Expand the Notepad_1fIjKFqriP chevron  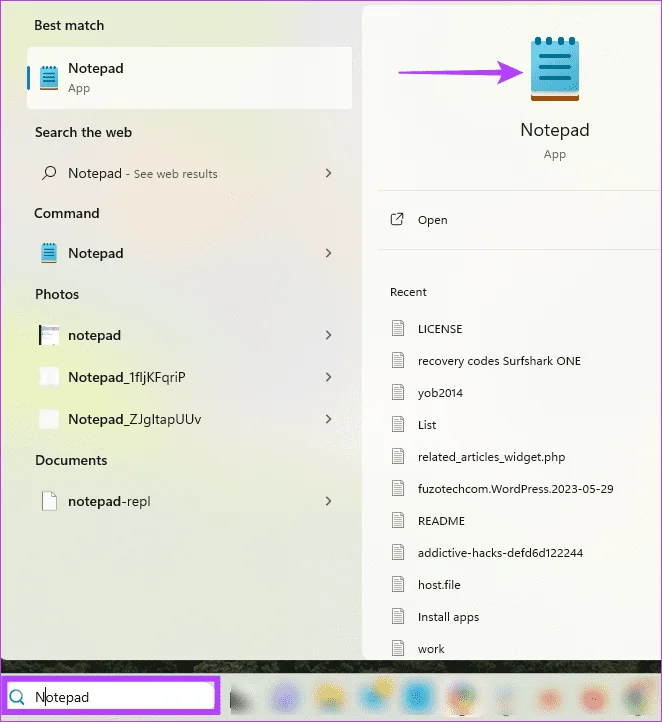[x=328, y=377]
